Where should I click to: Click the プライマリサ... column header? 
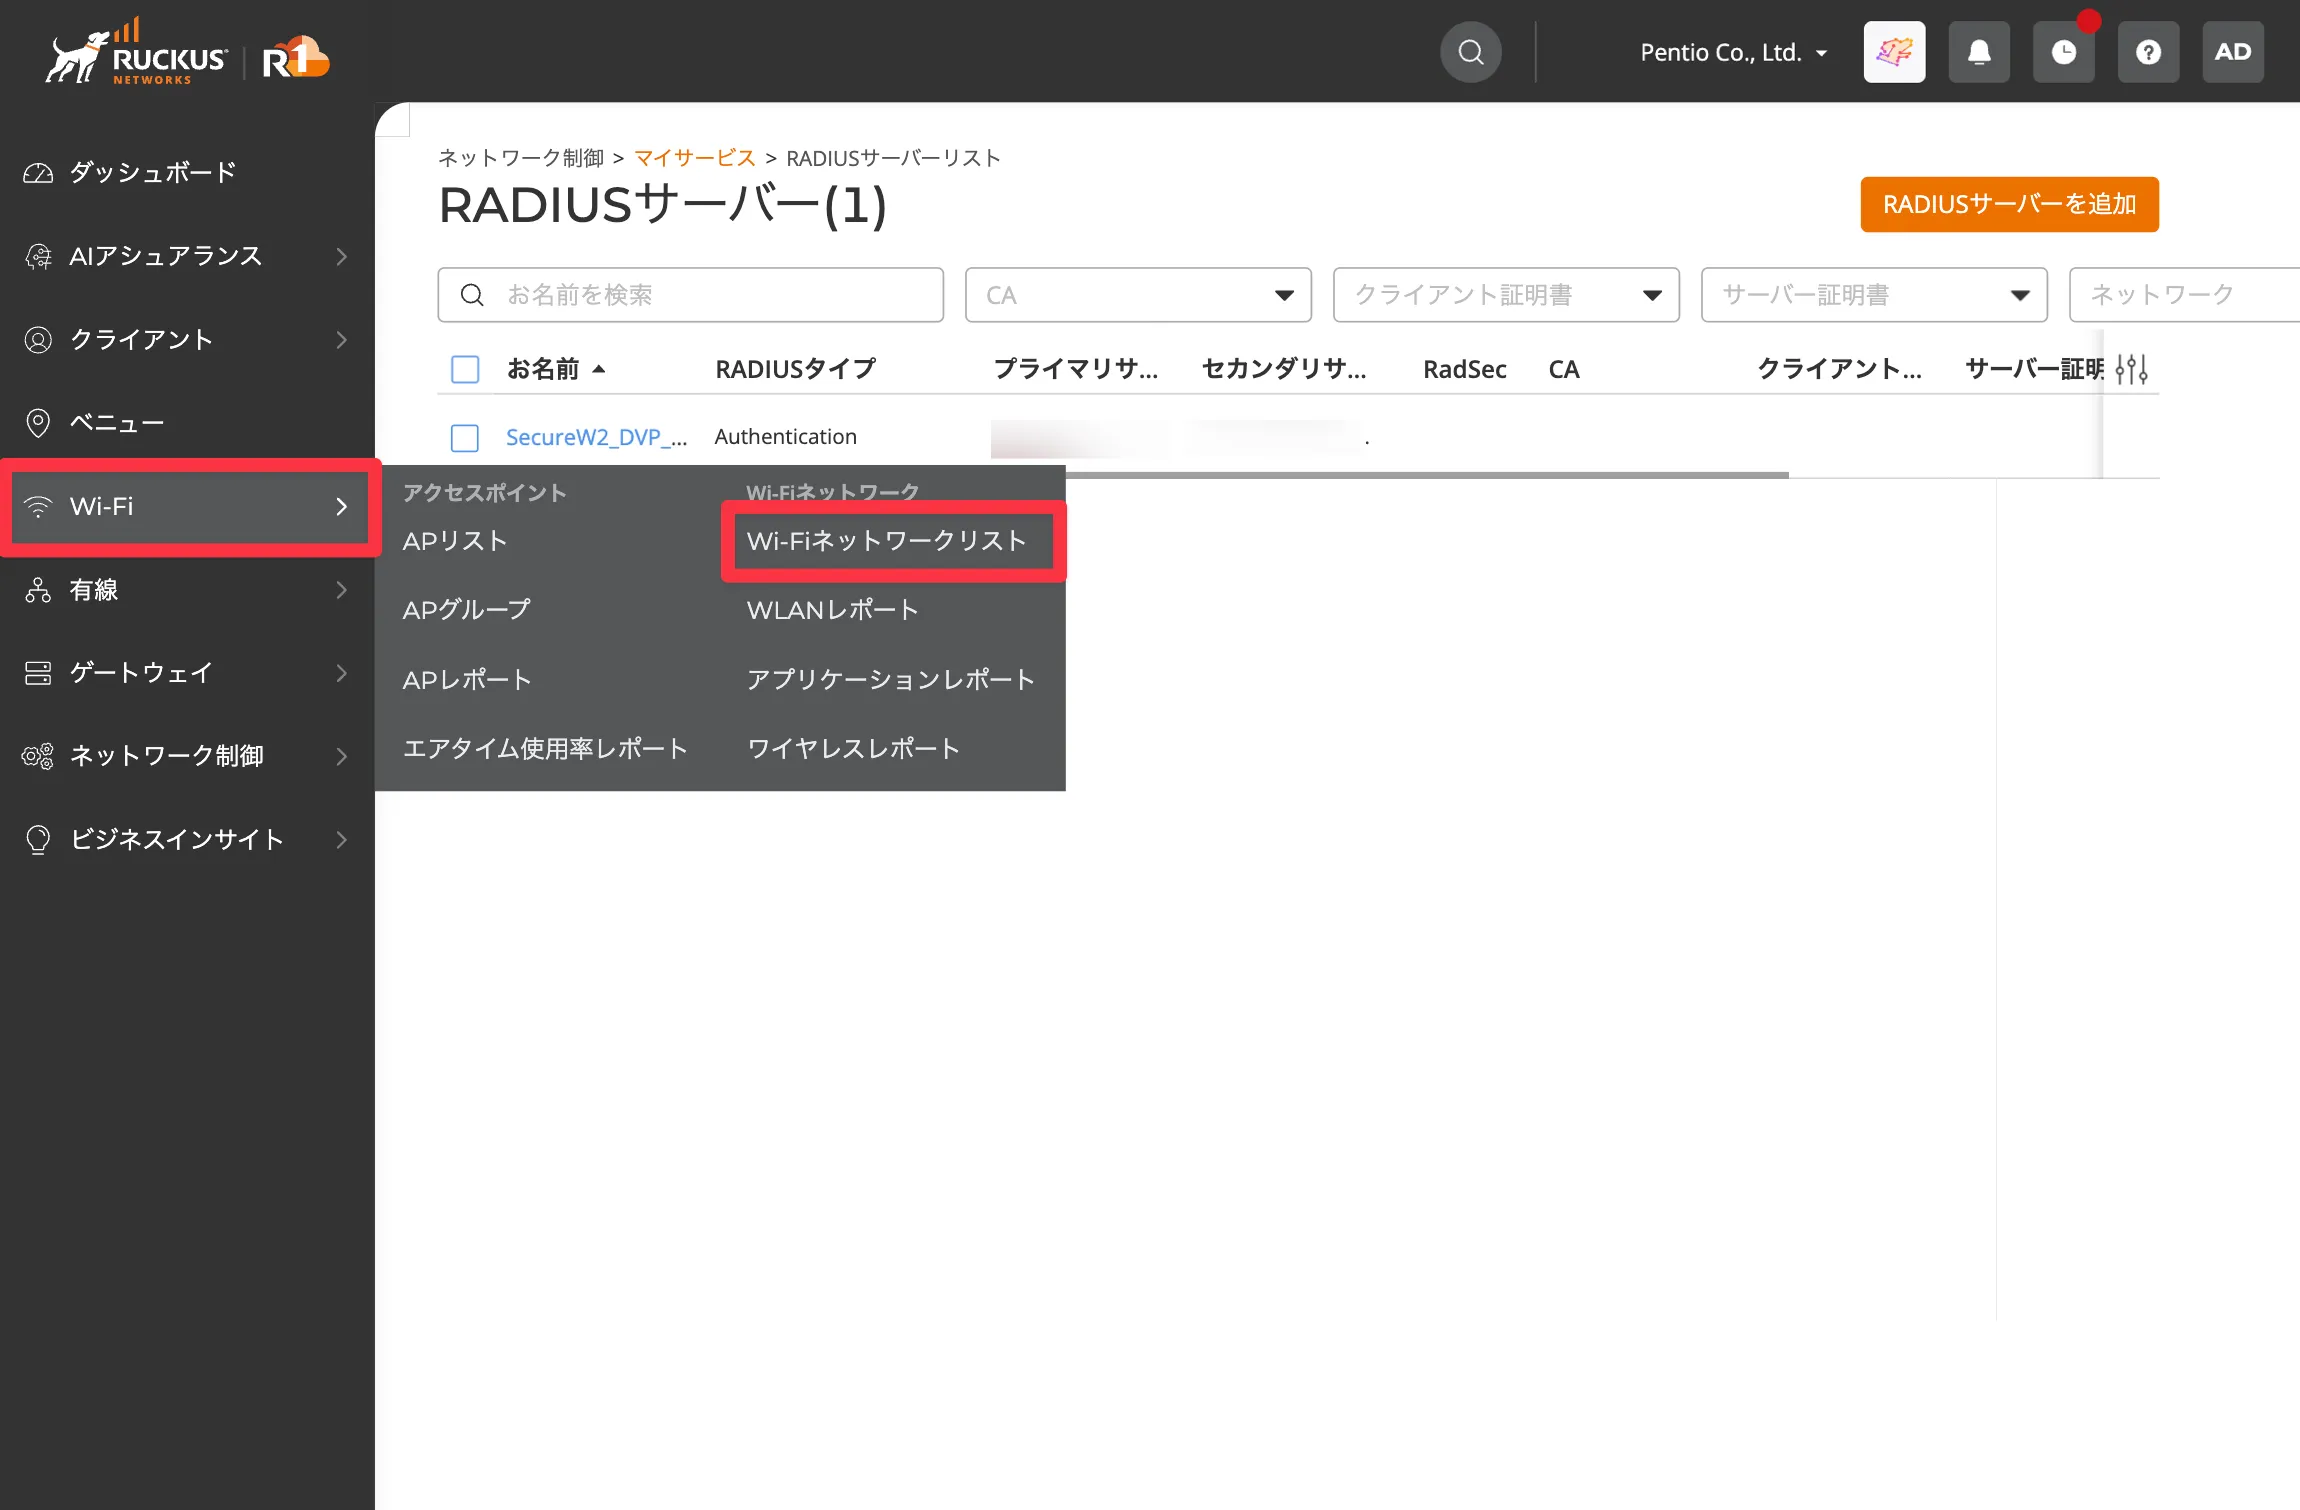click(1076, 369)
